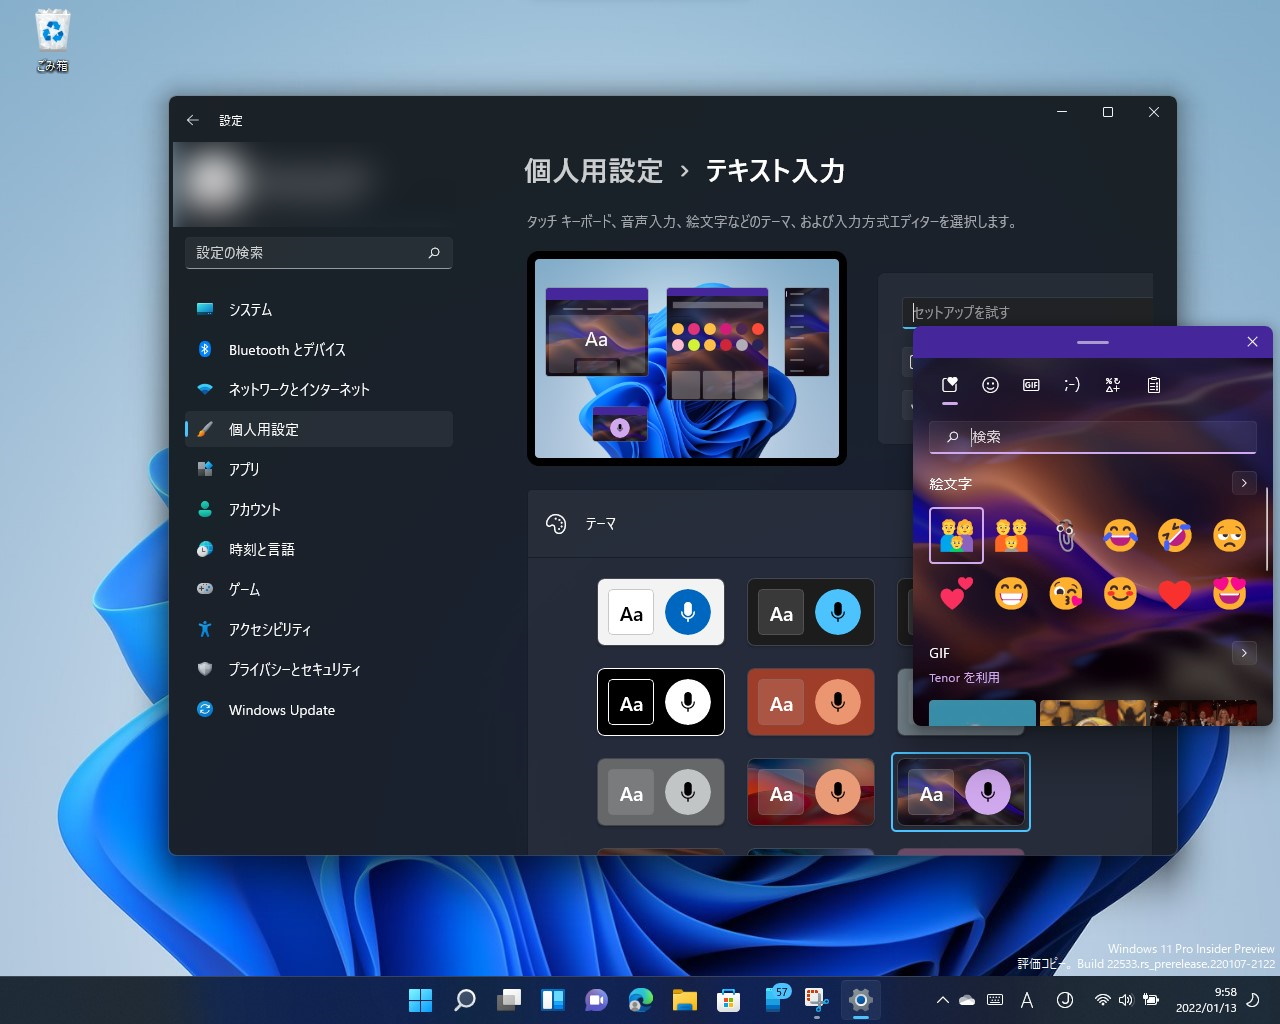
Task: Open the ごみ箱 recycle bin icon
Action: click(52, 41)
